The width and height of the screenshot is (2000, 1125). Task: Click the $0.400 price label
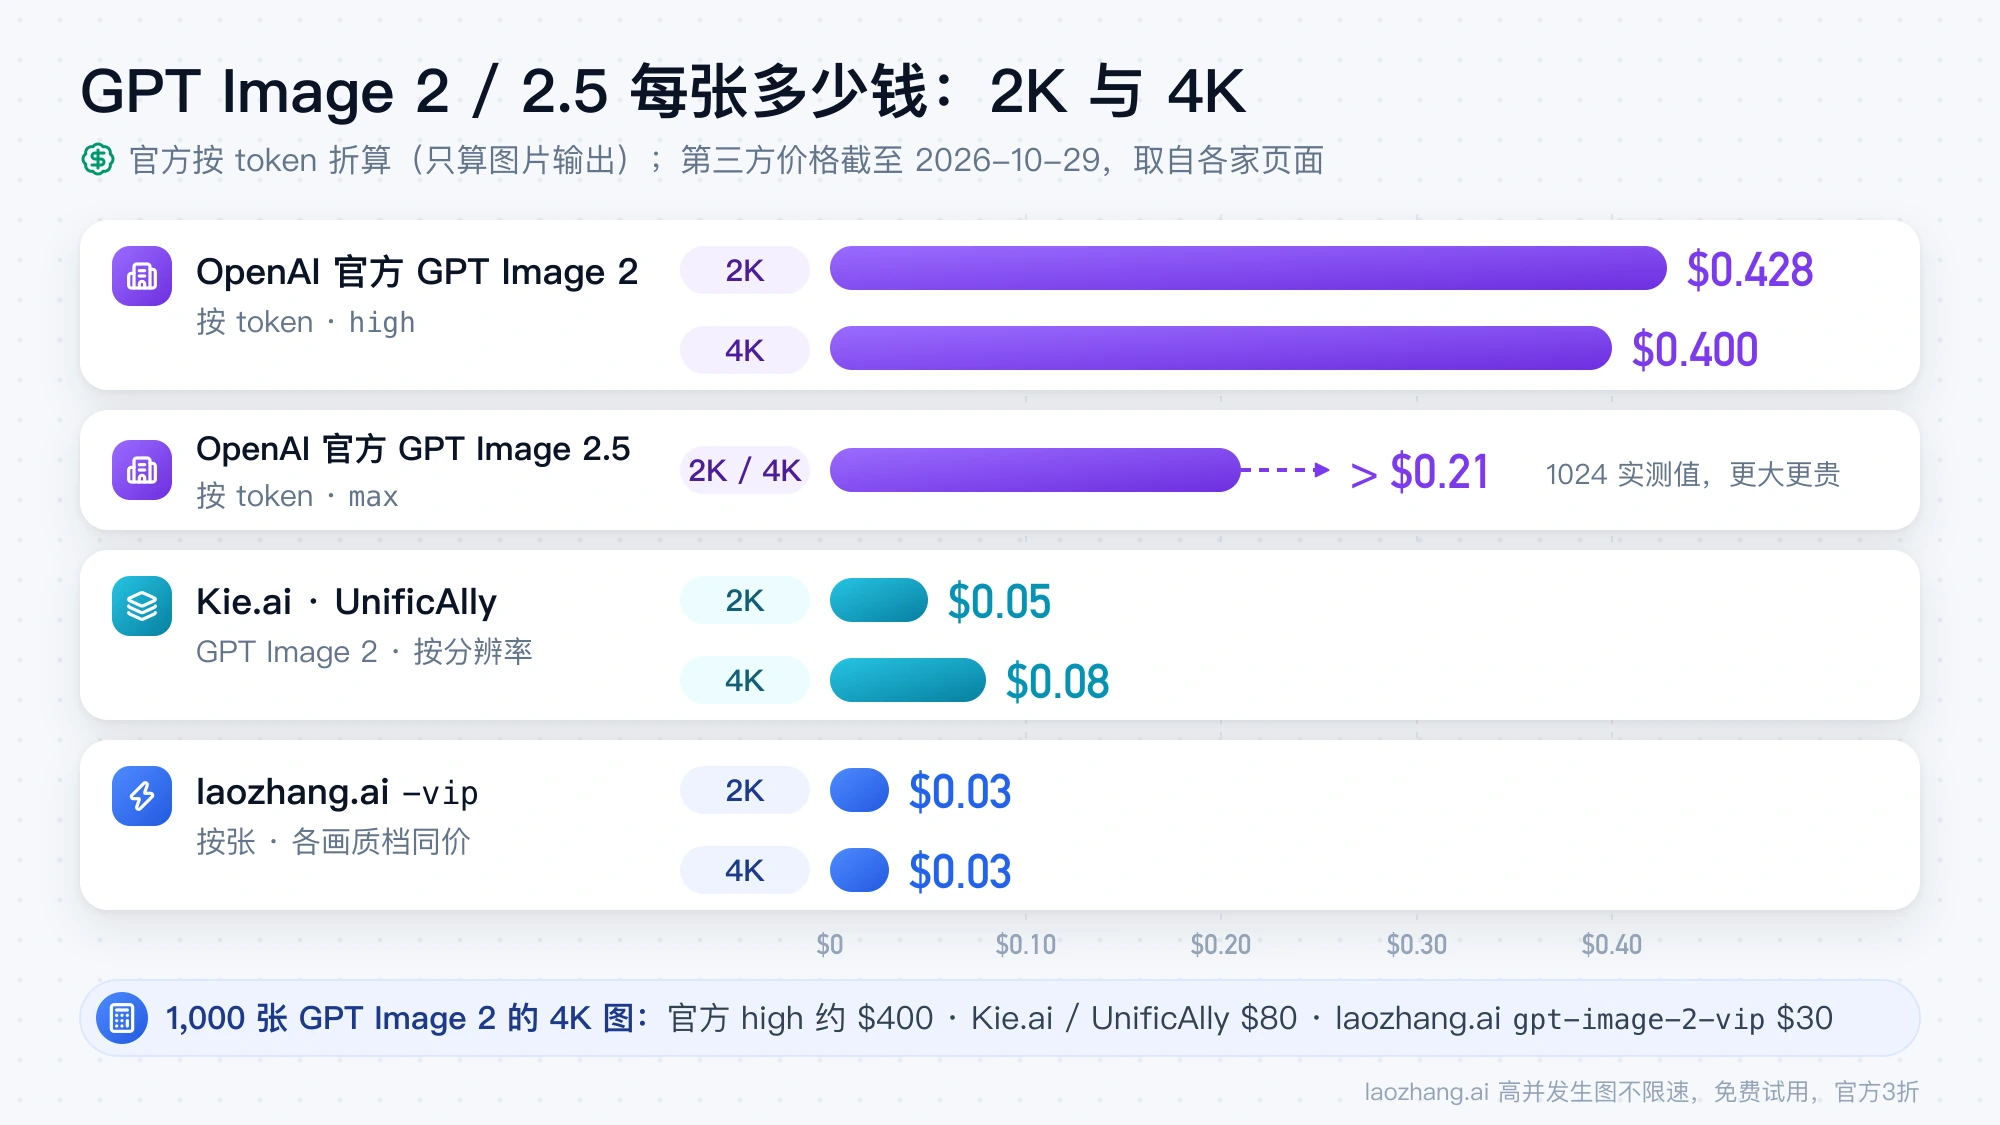coord(1695,350)
